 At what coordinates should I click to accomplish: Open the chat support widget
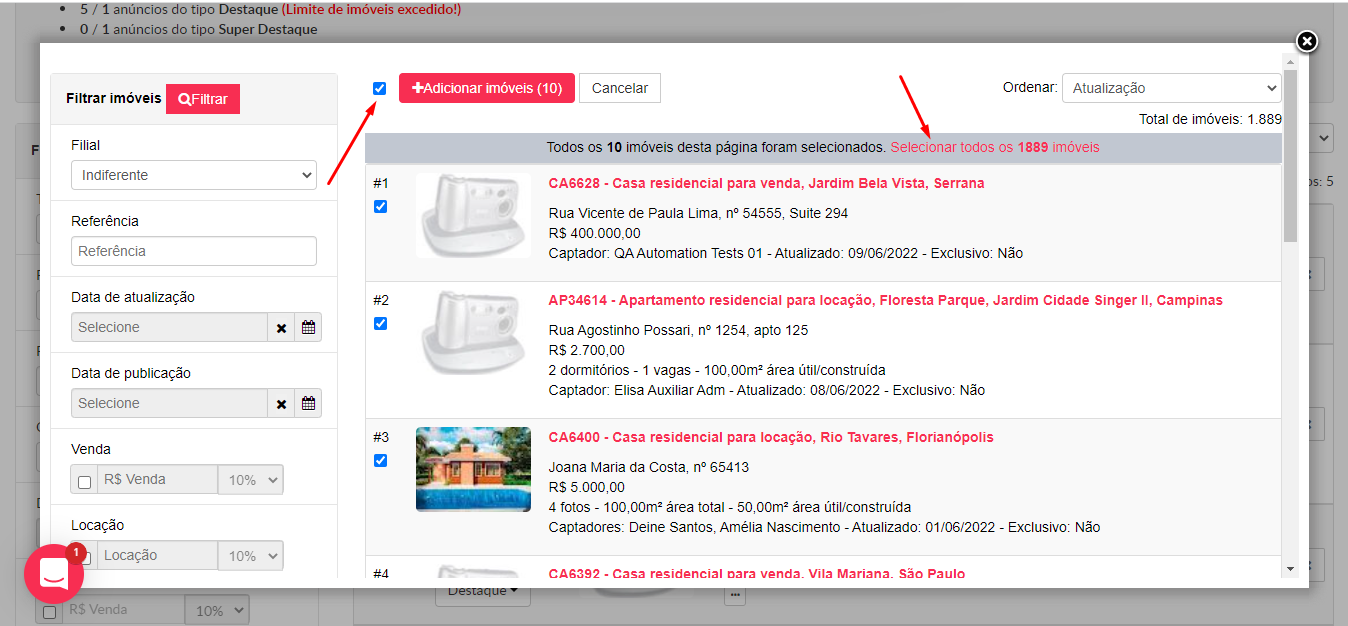(53, 574)
